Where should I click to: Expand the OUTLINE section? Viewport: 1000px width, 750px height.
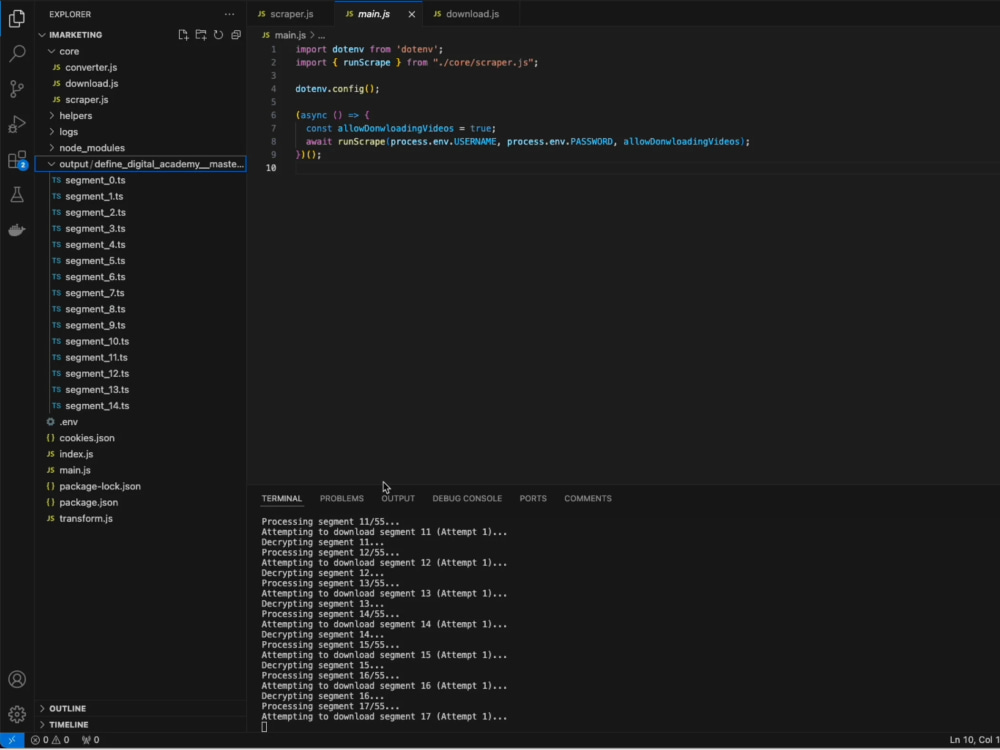click(140, 709)
